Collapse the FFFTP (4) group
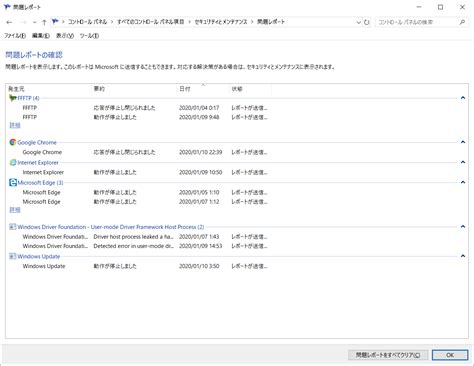 click(463, 98)
